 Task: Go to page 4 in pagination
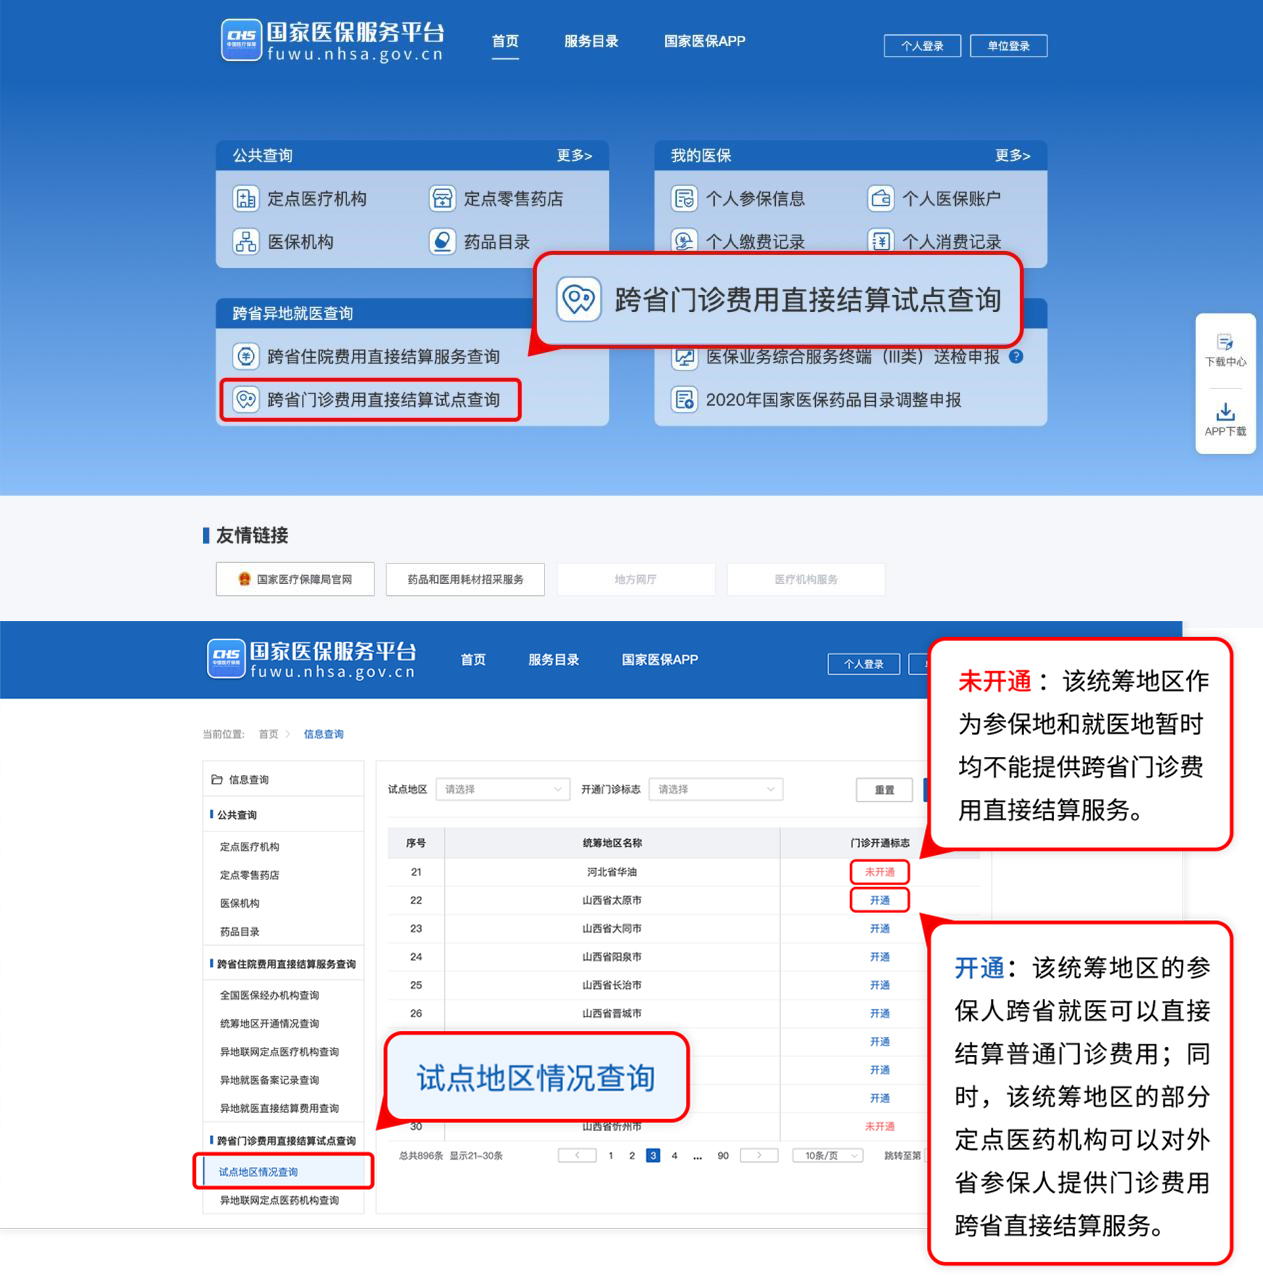pos(675,1155)
